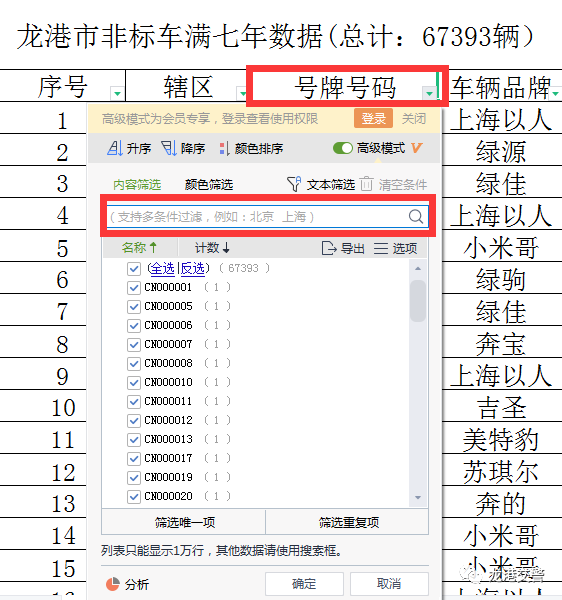Toggle the 高级模式 switch
Viewport: 562px width, 600px height.
(343, 148)
